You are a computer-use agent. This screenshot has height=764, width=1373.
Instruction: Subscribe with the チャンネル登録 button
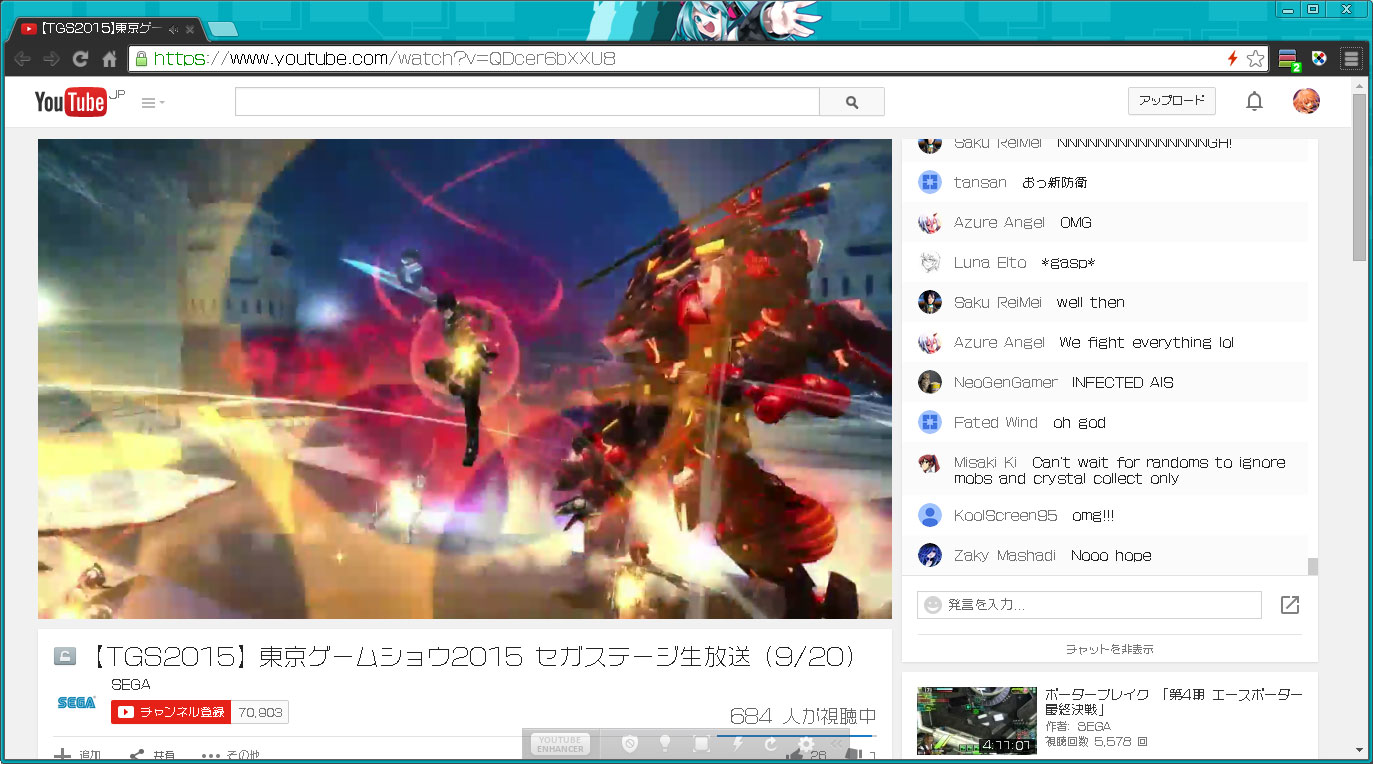pyautogui.click(x=171, y=712)
